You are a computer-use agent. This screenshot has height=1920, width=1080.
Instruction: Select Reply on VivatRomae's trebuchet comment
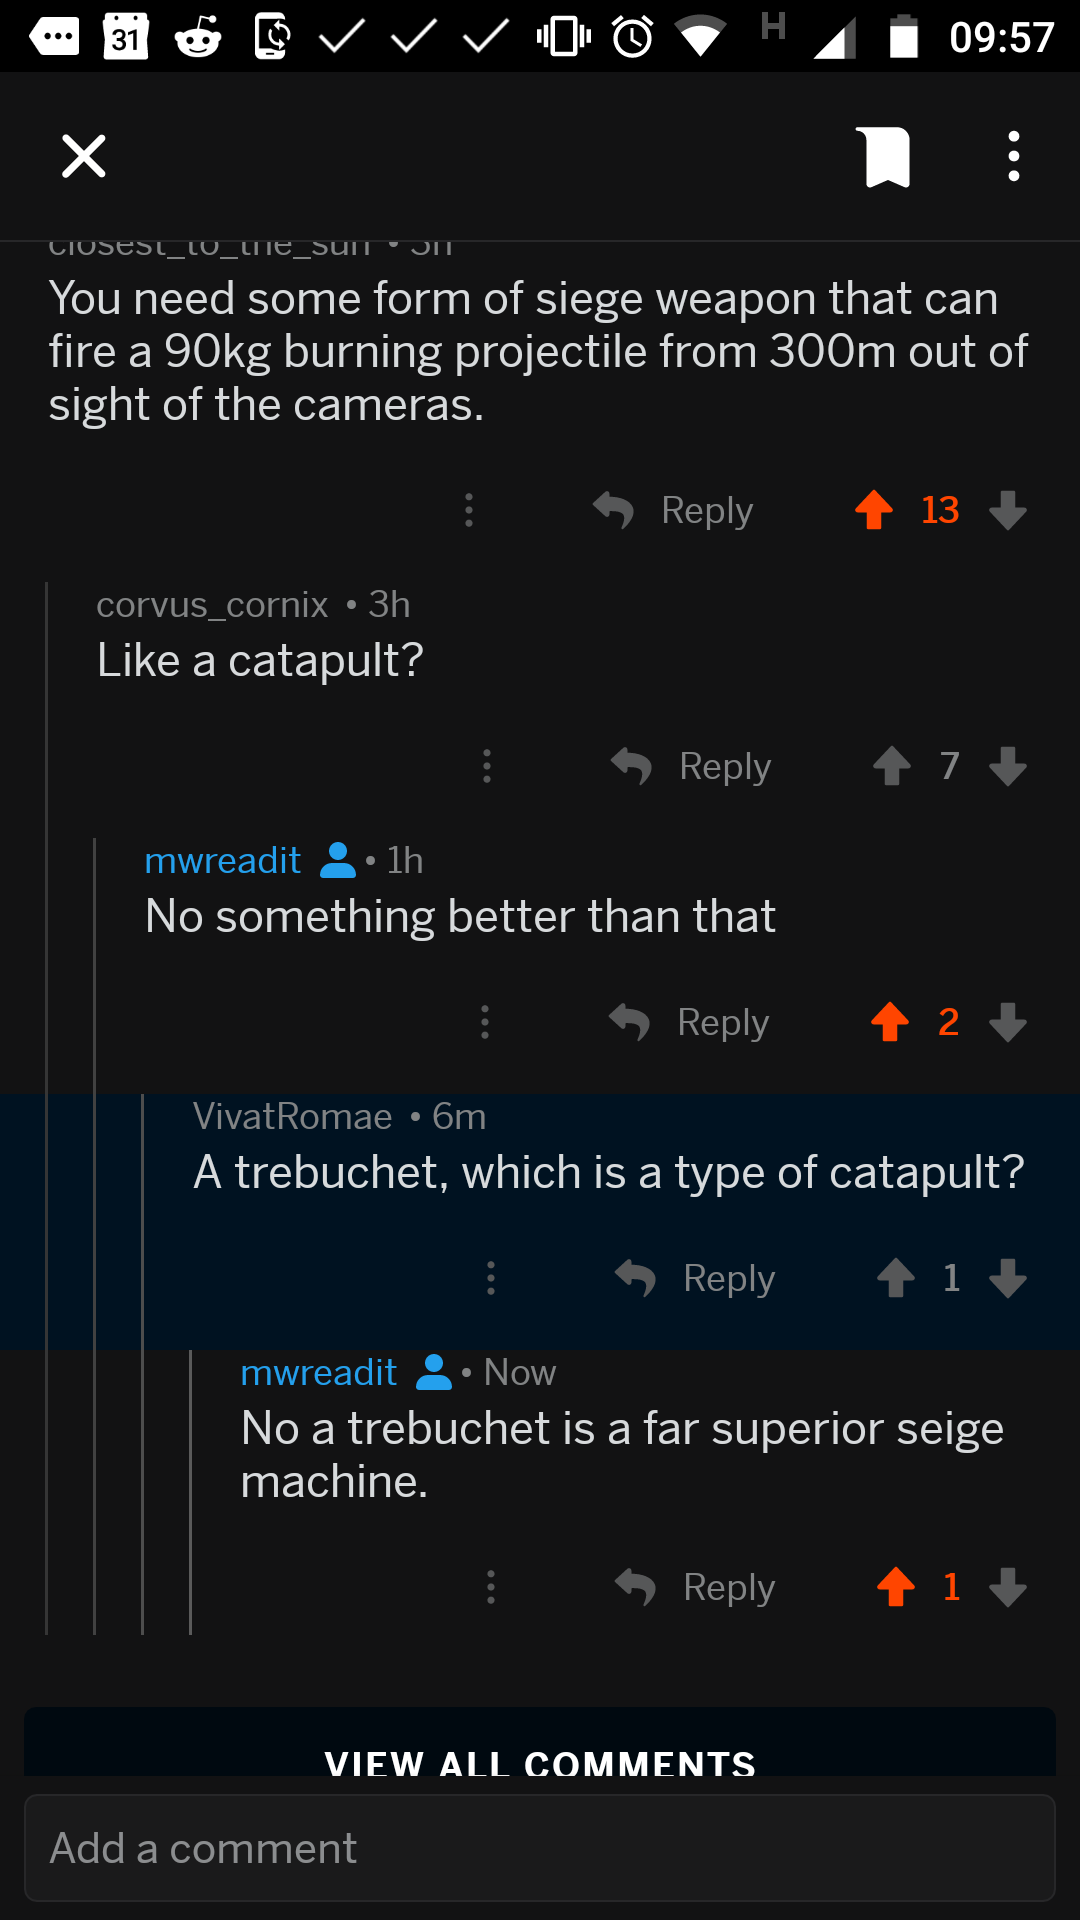tap(728, 1278)
